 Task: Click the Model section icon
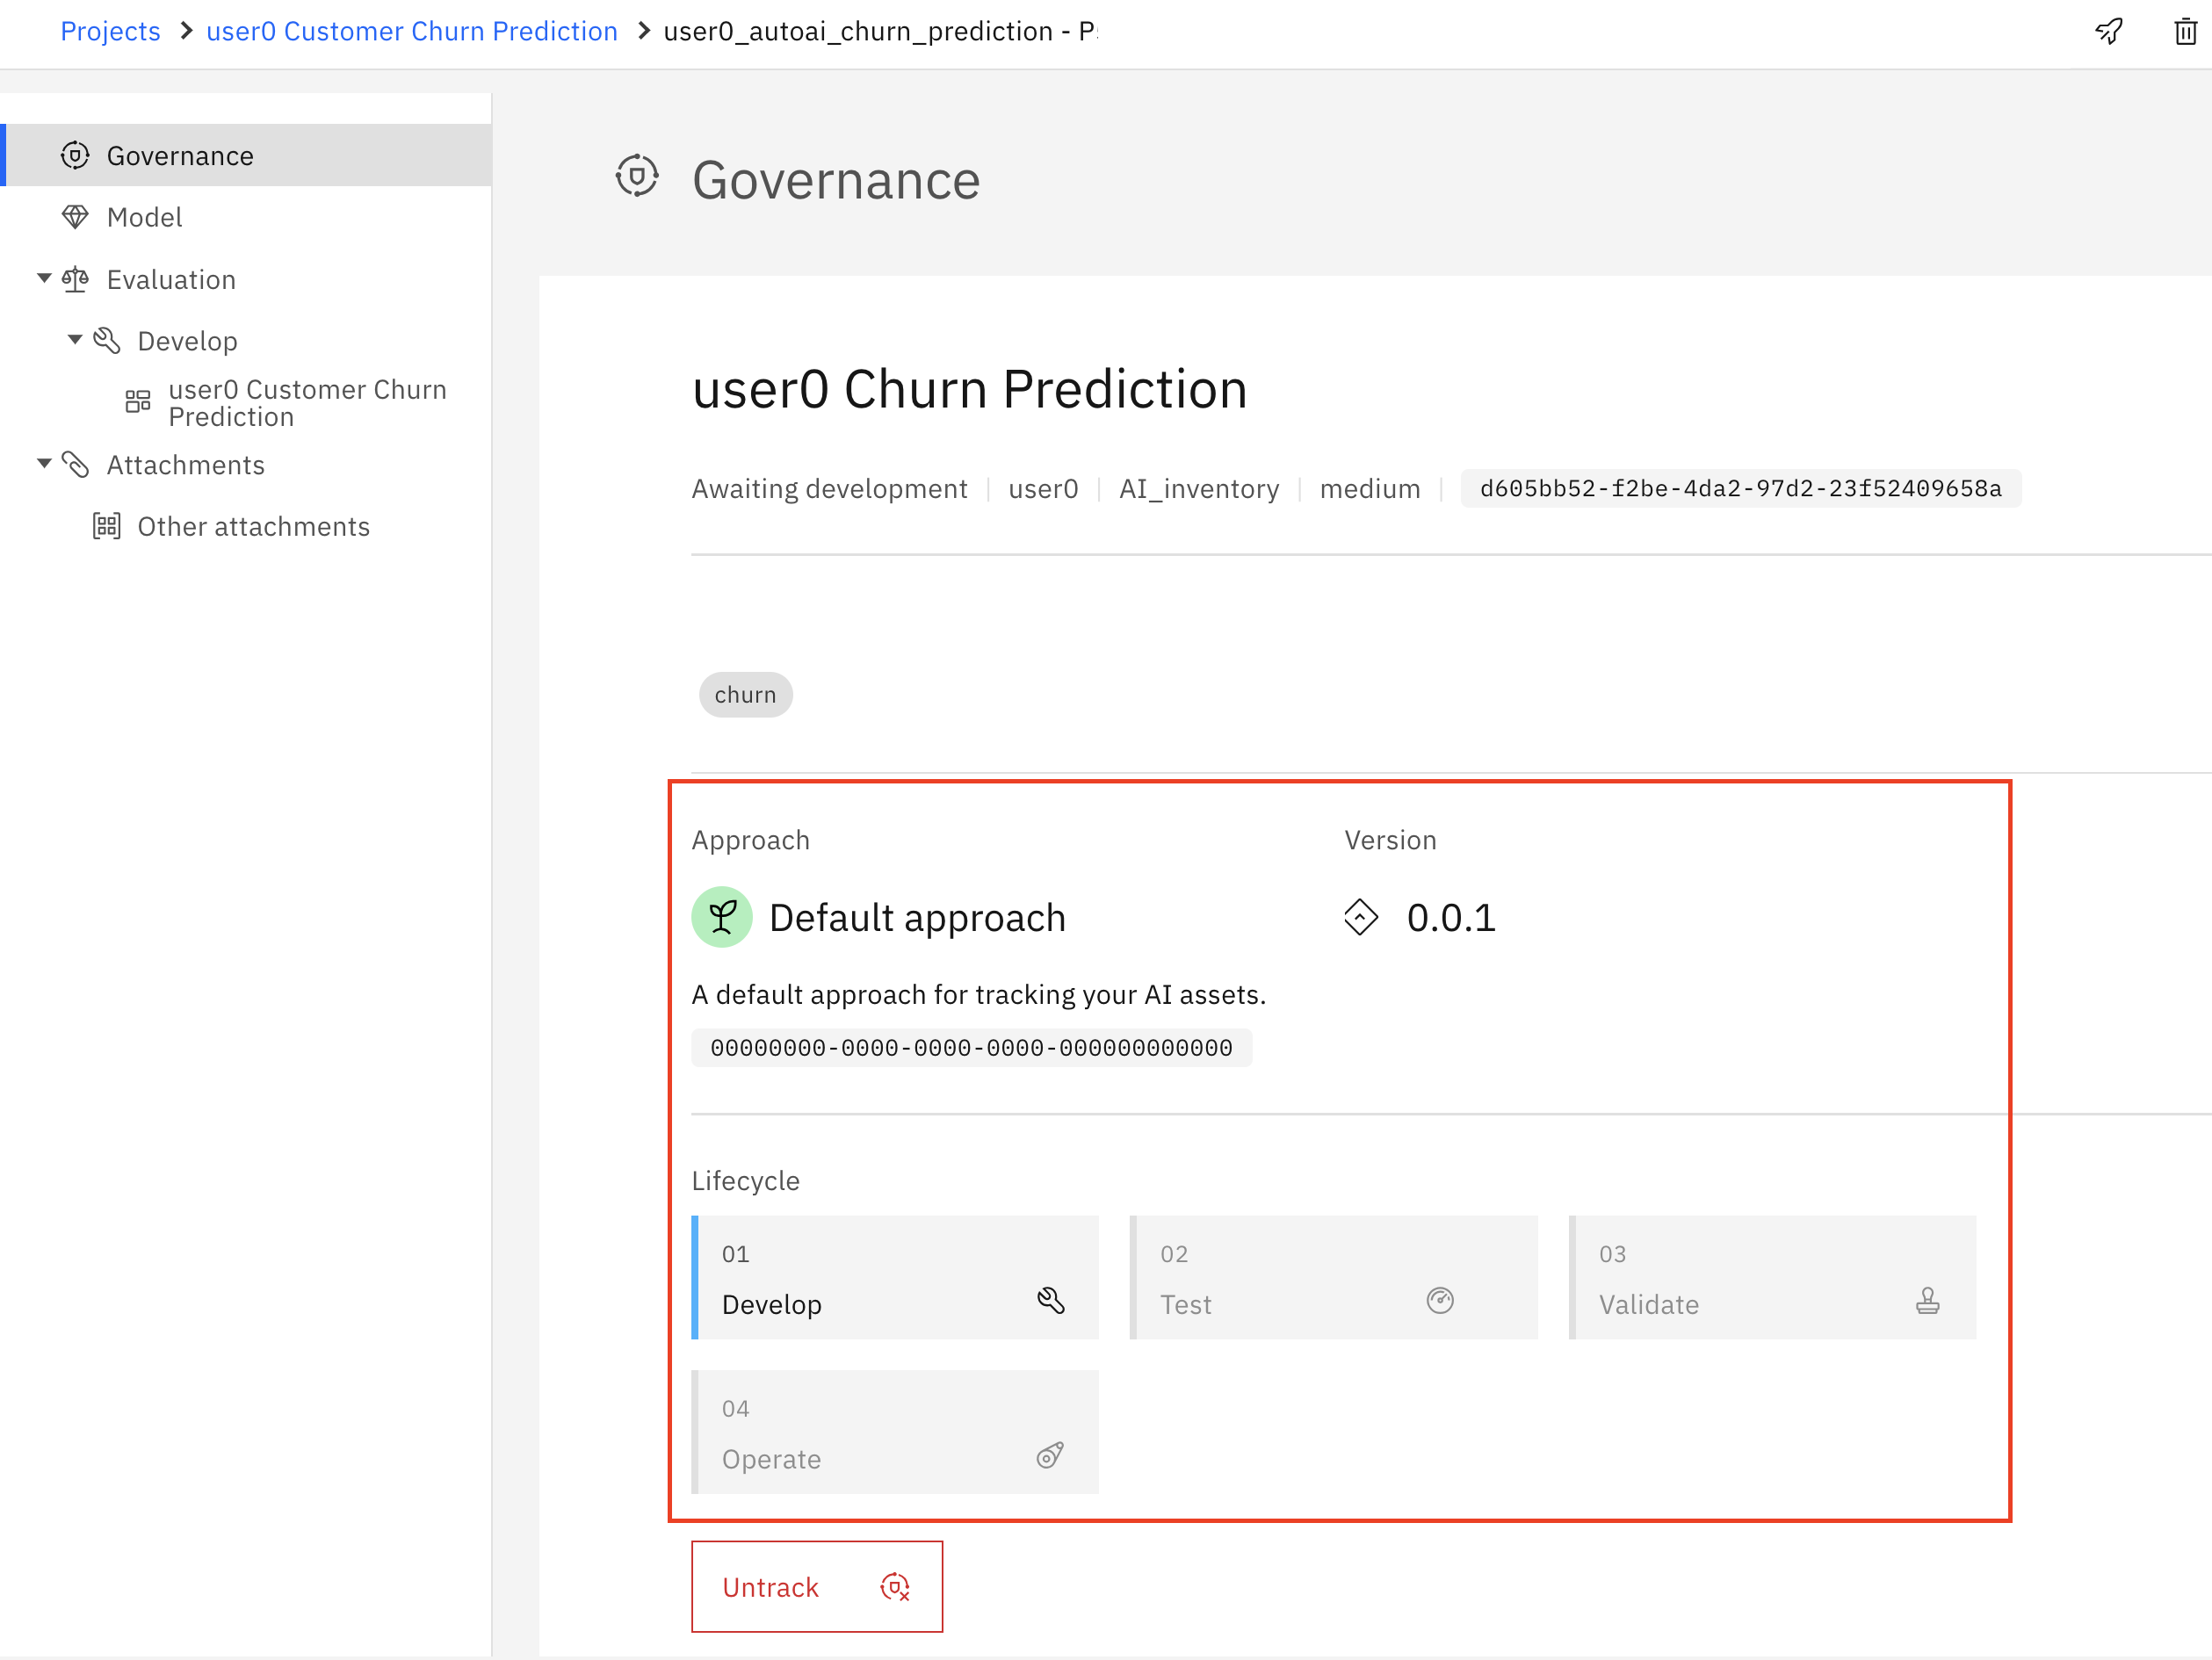point(75,216)
